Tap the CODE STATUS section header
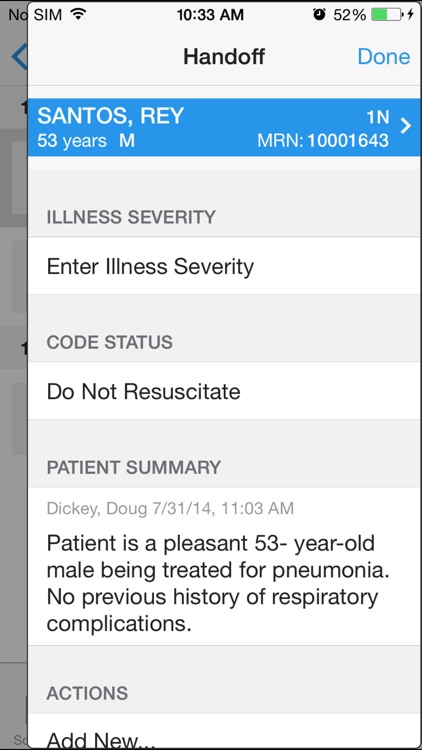 (110, 342)
